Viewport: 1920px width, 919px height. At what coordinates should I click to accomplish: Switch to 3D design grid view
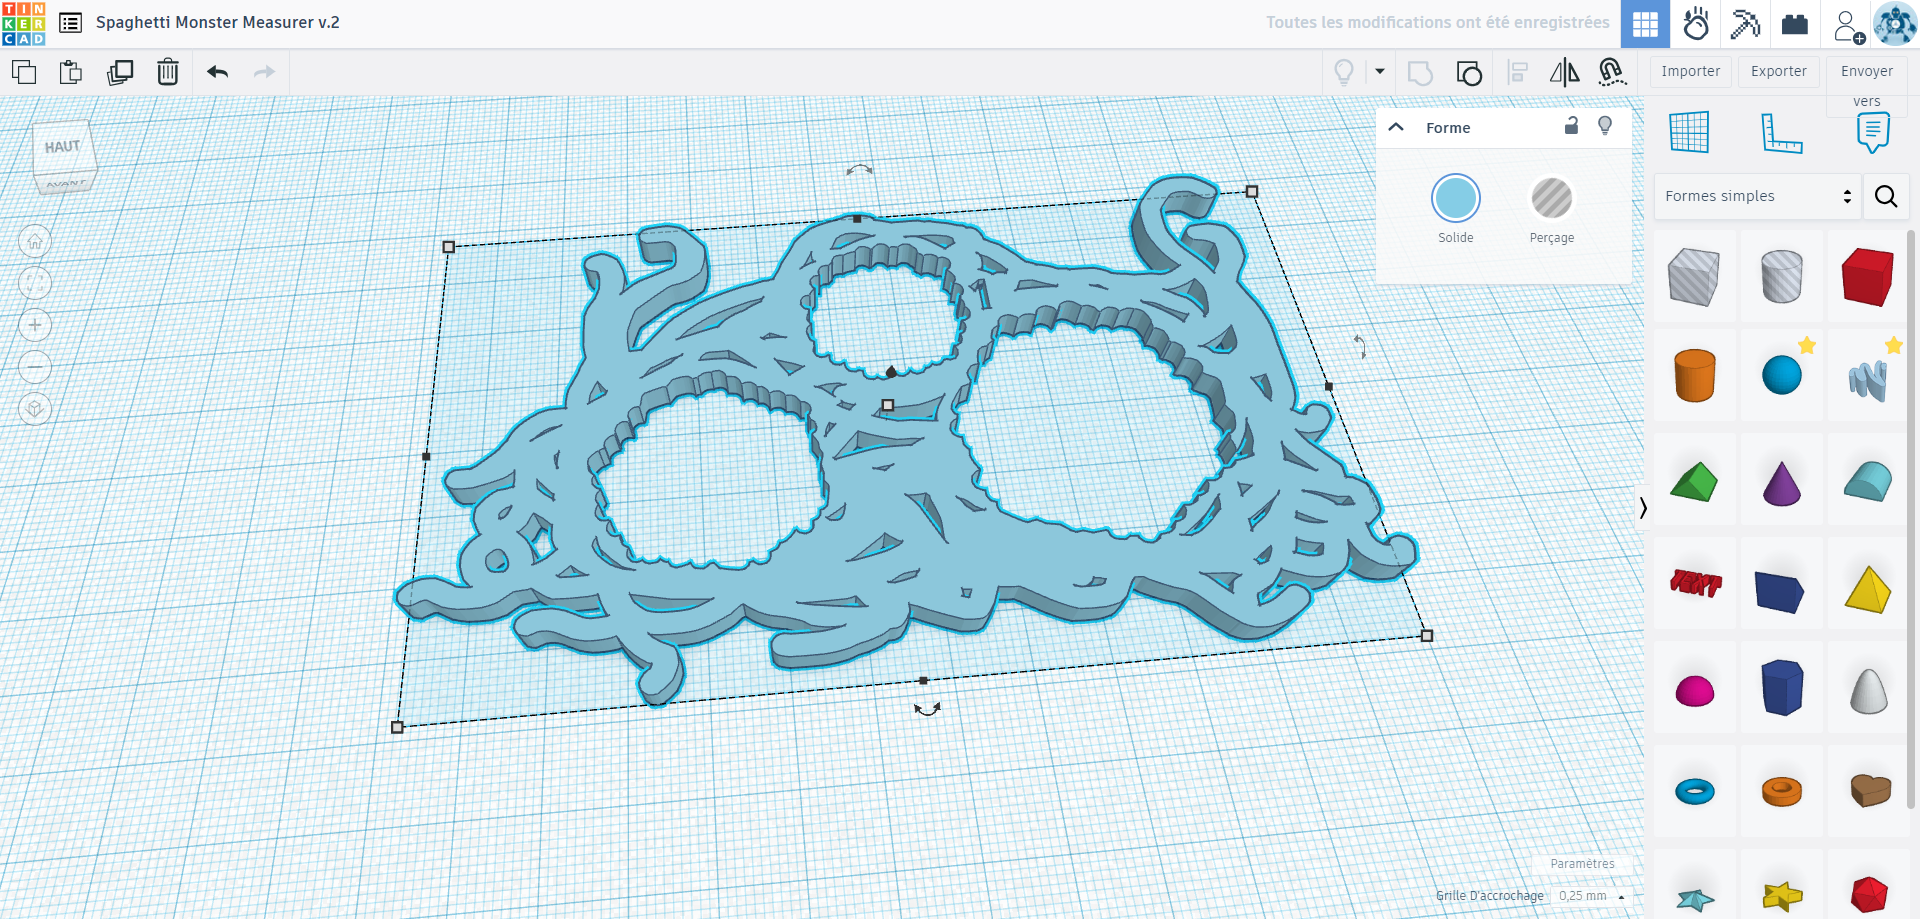click(1646, 24)
